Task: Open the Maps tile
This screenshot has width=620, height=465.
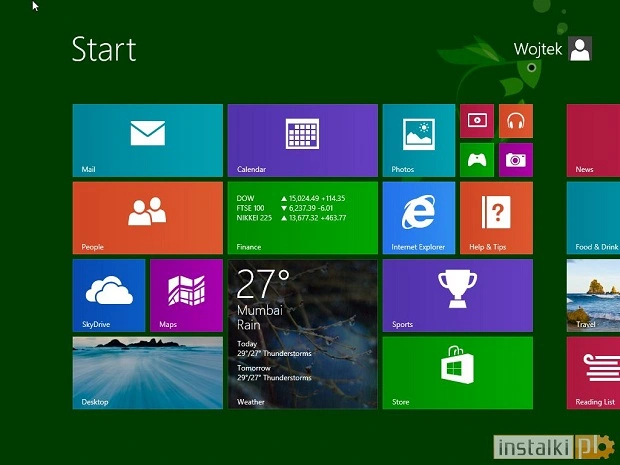Action: [187, 295]
